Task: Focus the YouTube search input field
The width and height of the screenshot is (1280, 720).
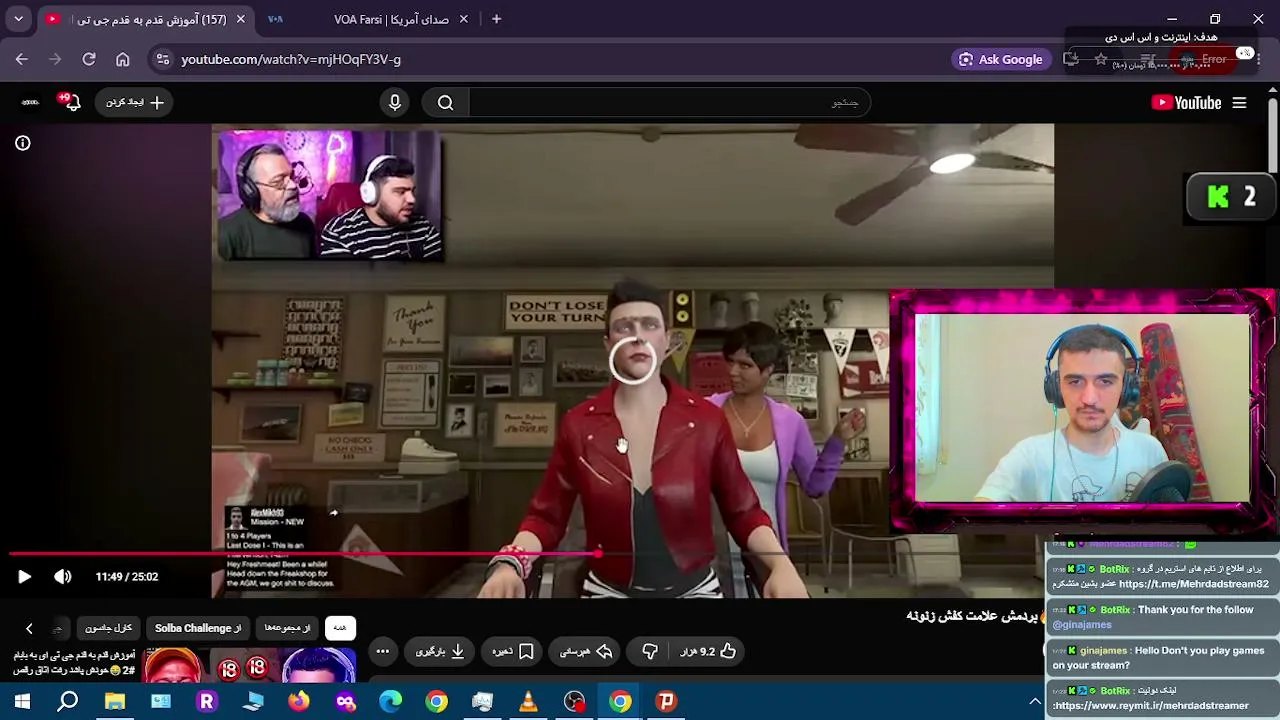Action: pos(669,102)
